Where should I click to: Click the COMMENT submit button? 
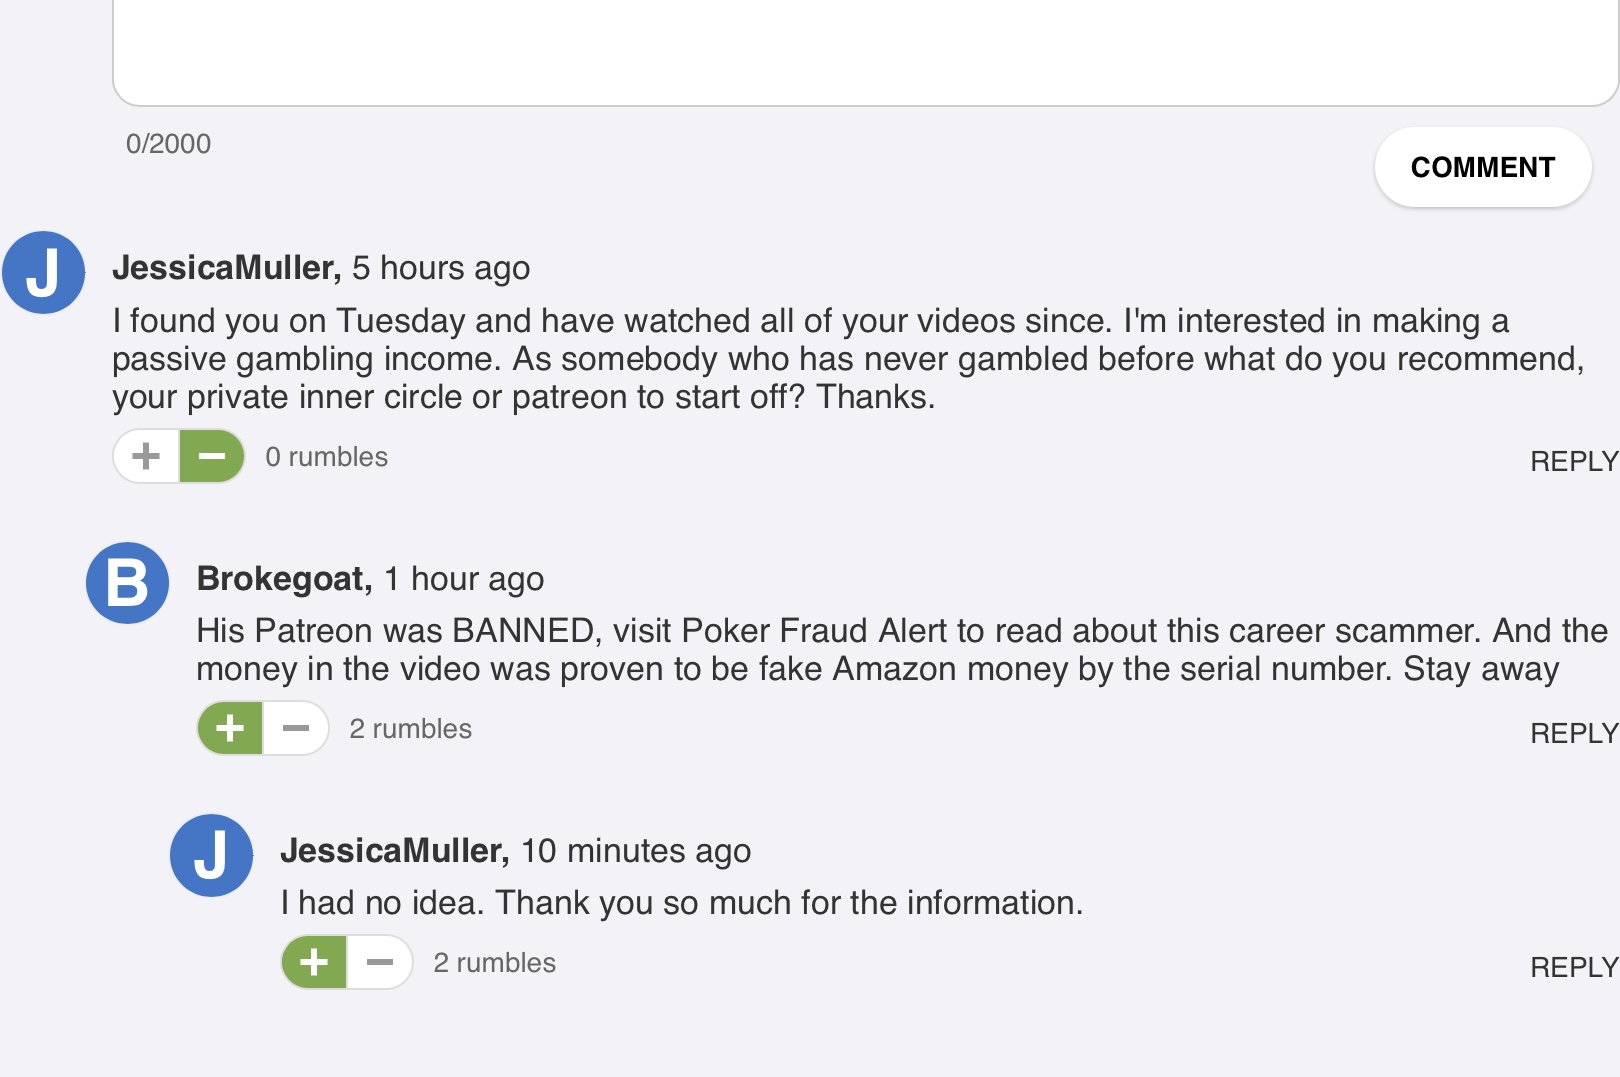point(1482,167)
